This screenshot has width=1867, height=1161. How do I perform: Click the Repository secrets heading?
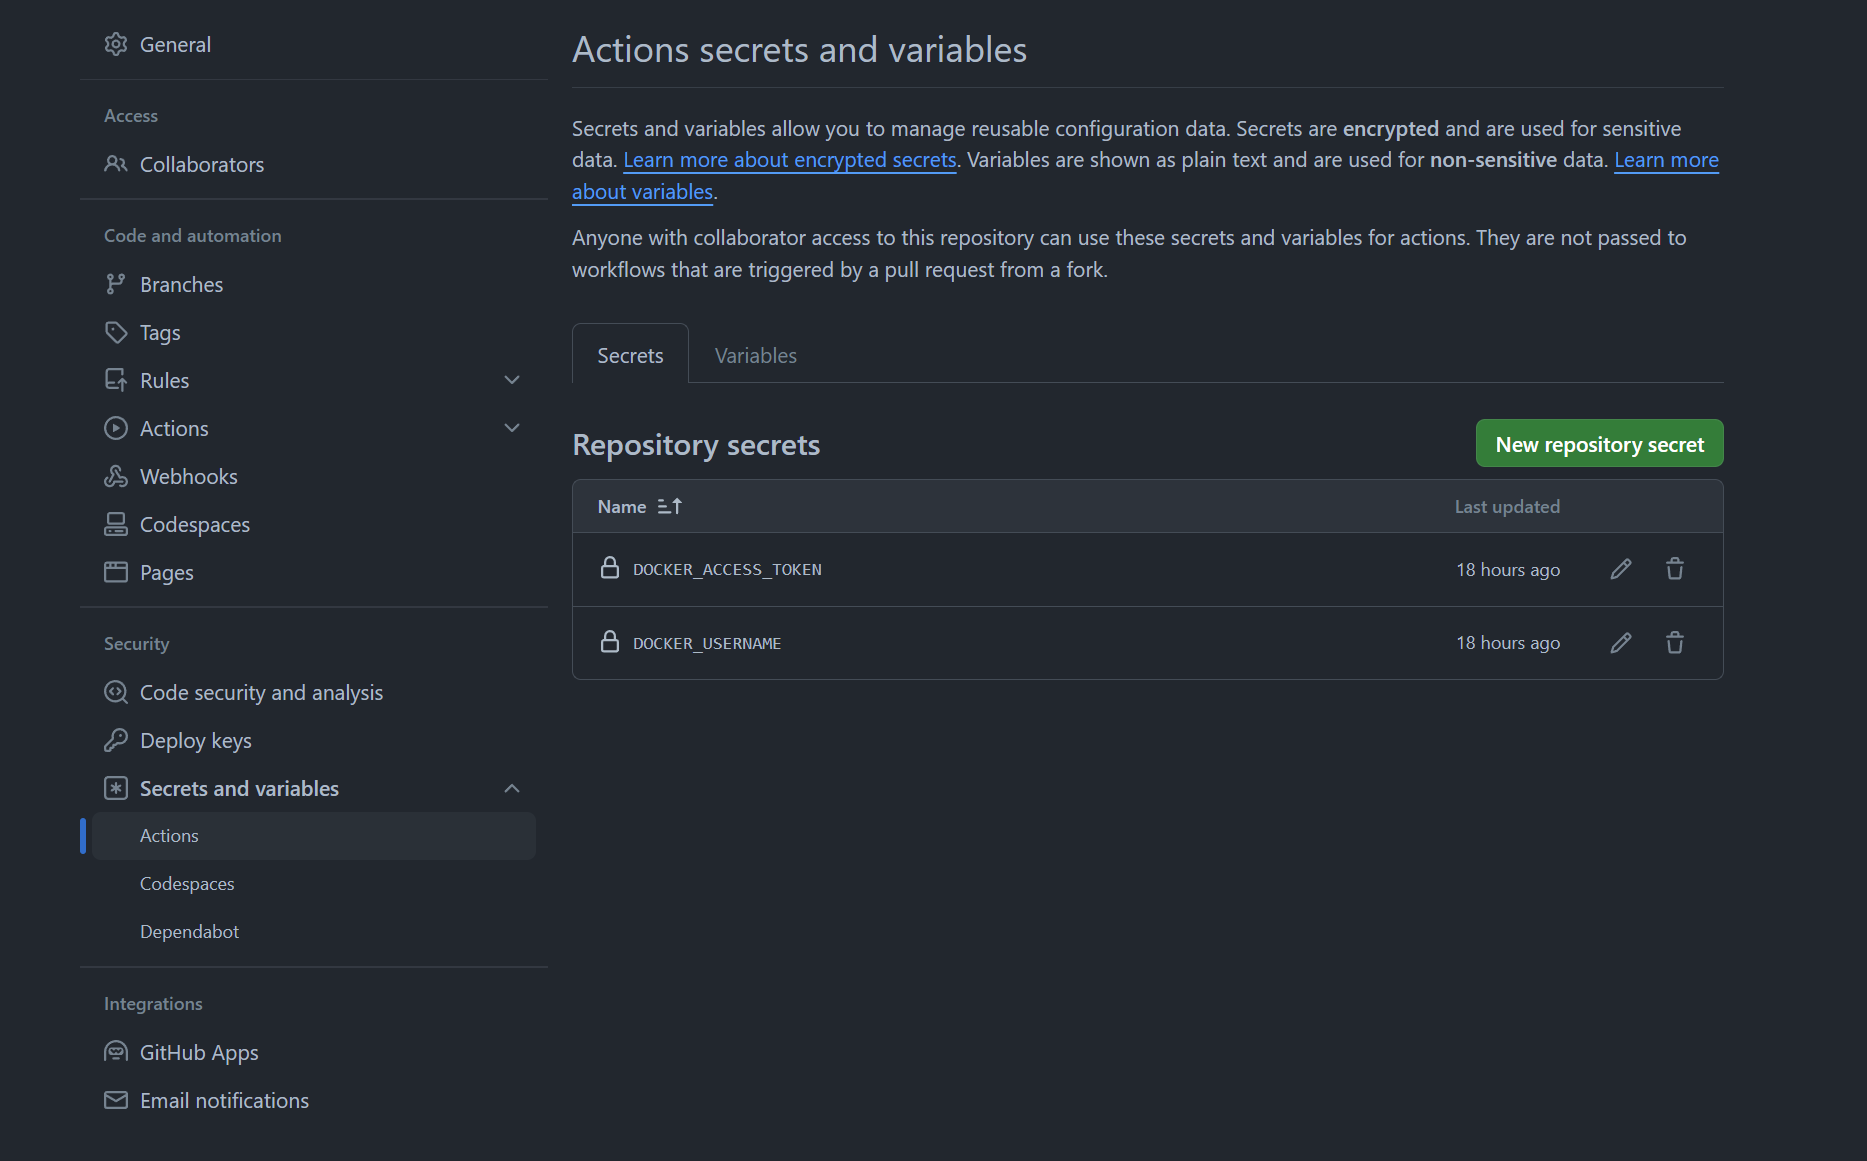click(x=696, y=444)
